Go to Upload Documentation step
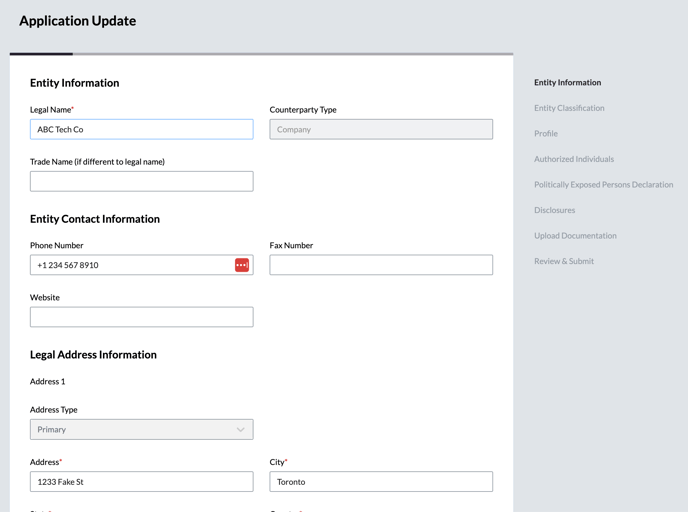Screen dimensions: 688x512 (x=575, y=236)
